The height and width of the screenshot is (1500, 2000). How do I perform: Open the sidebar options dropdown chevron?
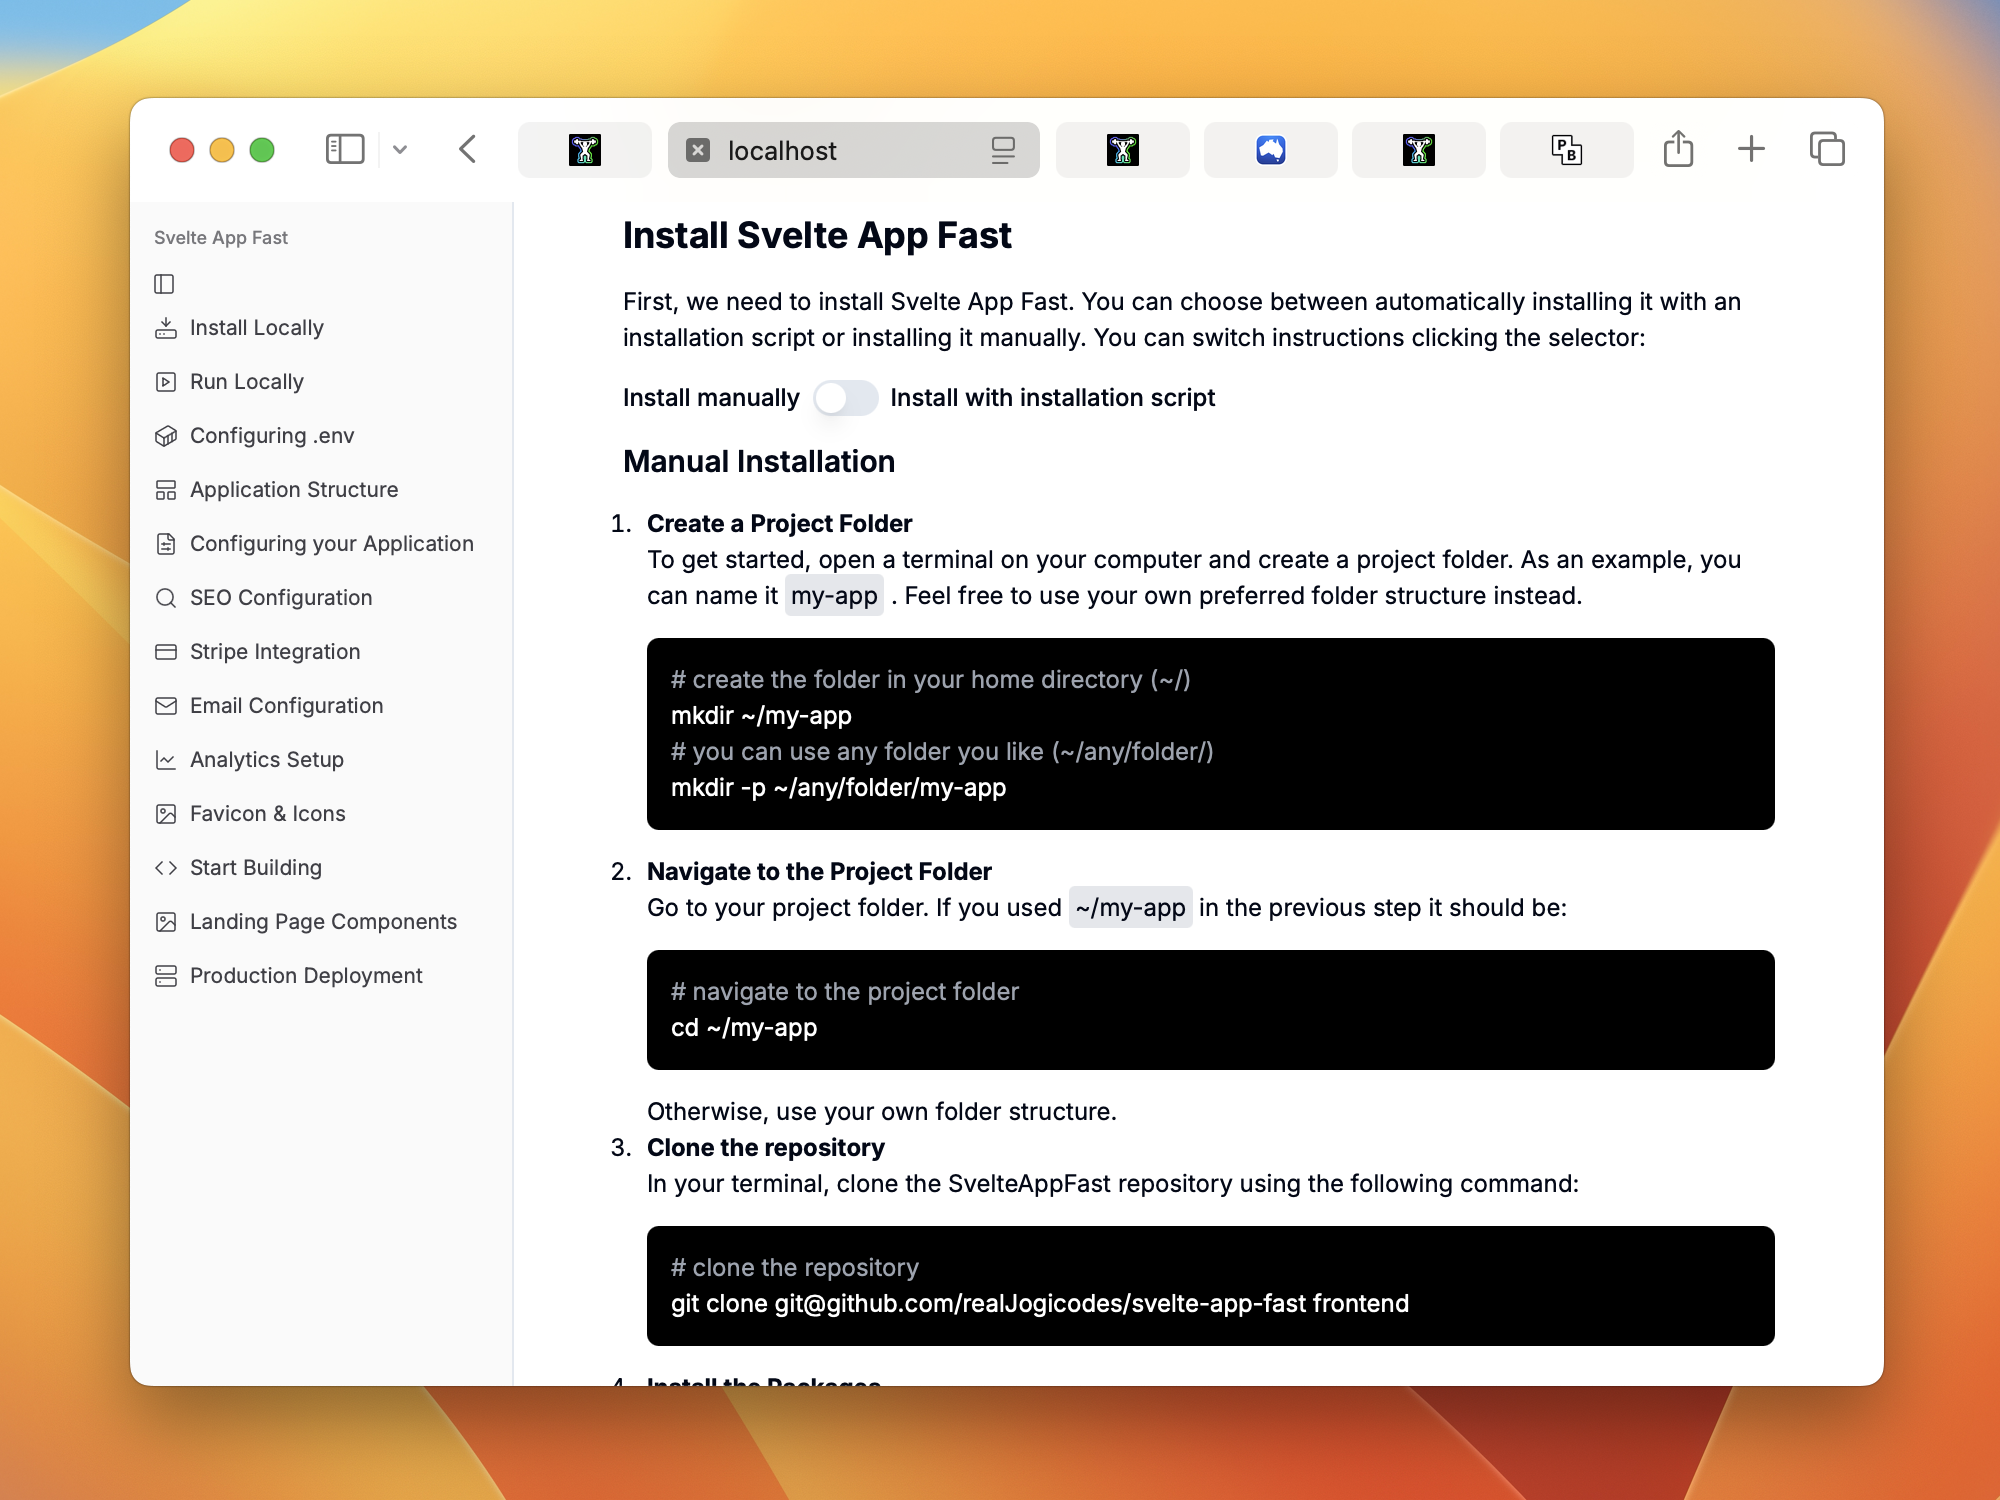coord(400,150)
